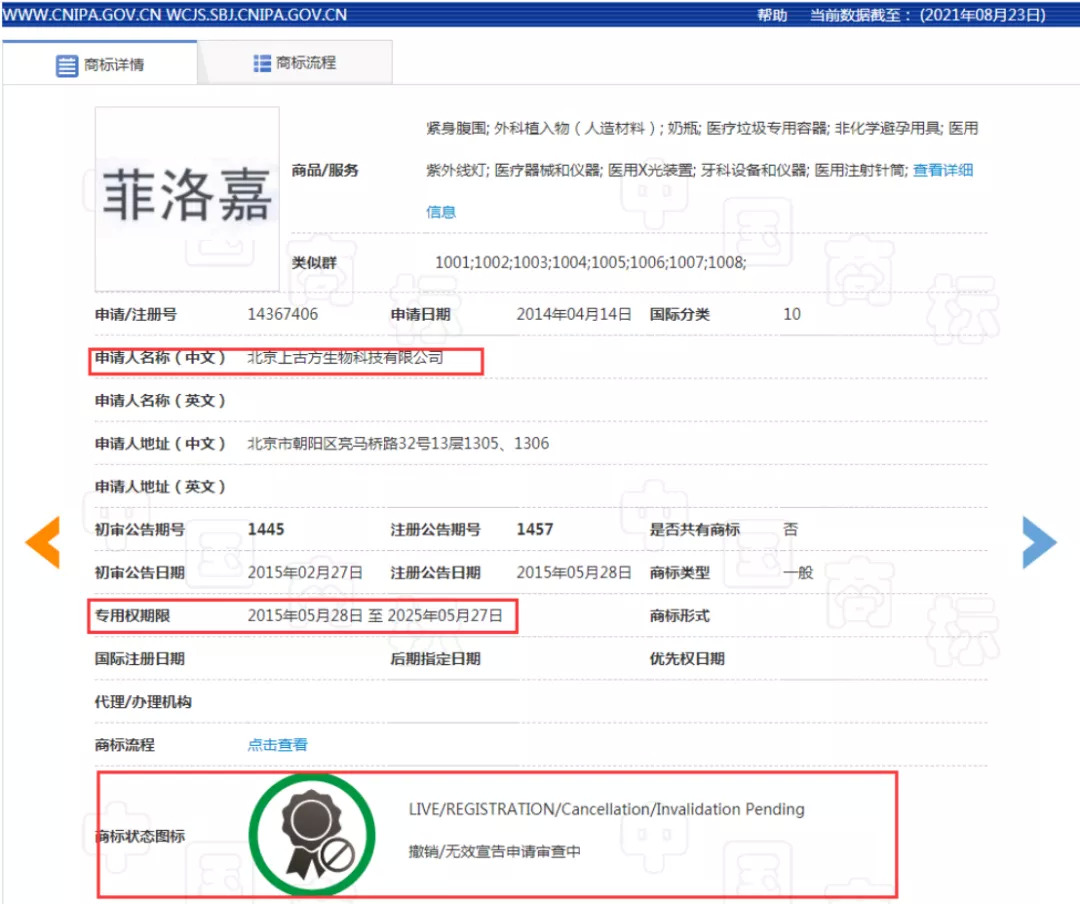Click applicant name 北京上古方生物科技有限公司
The image size is (1080, 904).
pyautogui.click(x=345, y=357)
